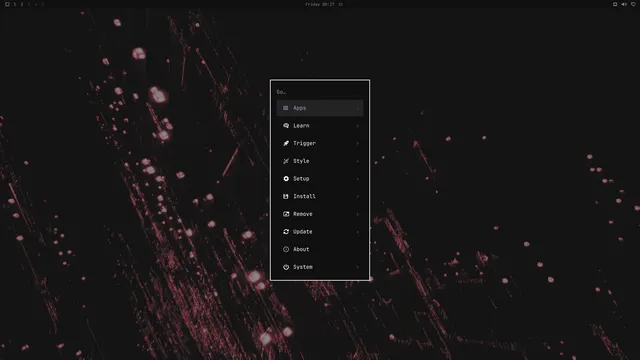Select the System menu entry text
This screenshot has width=640, height=360.
pyautogui.click(x=303, y=267)
